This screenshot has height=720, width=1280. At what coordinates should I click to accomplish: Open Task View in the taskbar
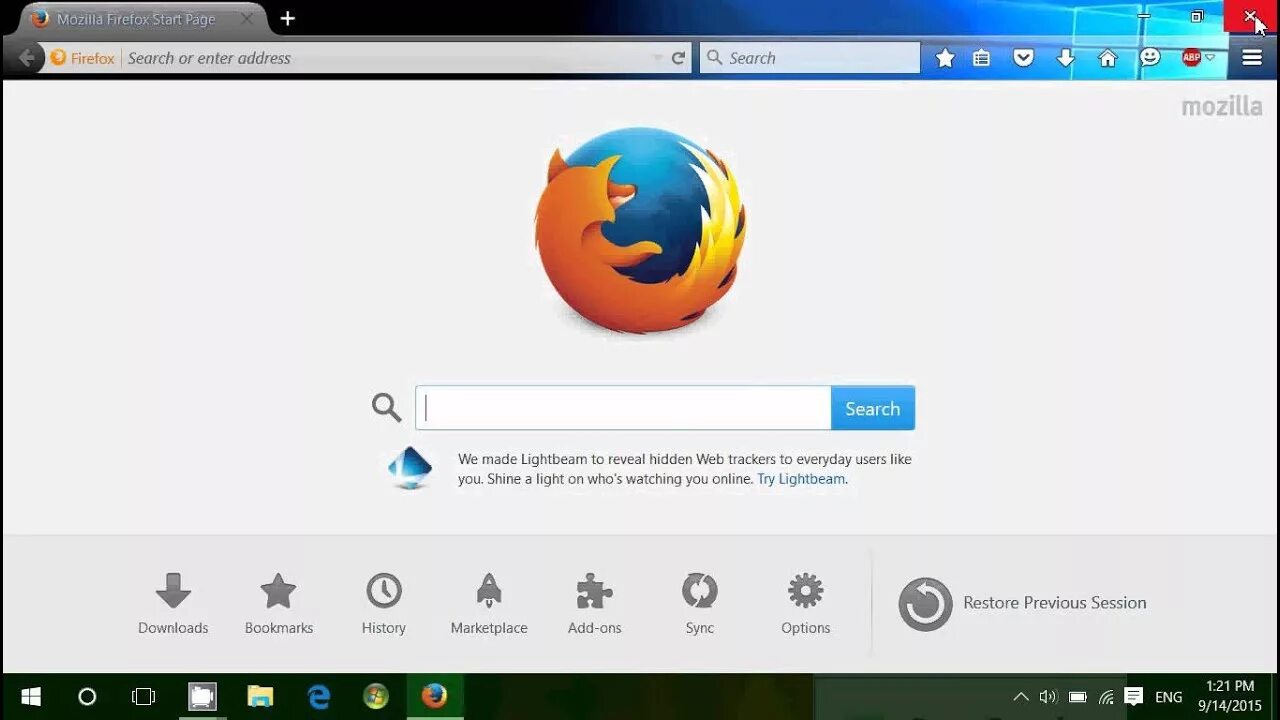144,697
